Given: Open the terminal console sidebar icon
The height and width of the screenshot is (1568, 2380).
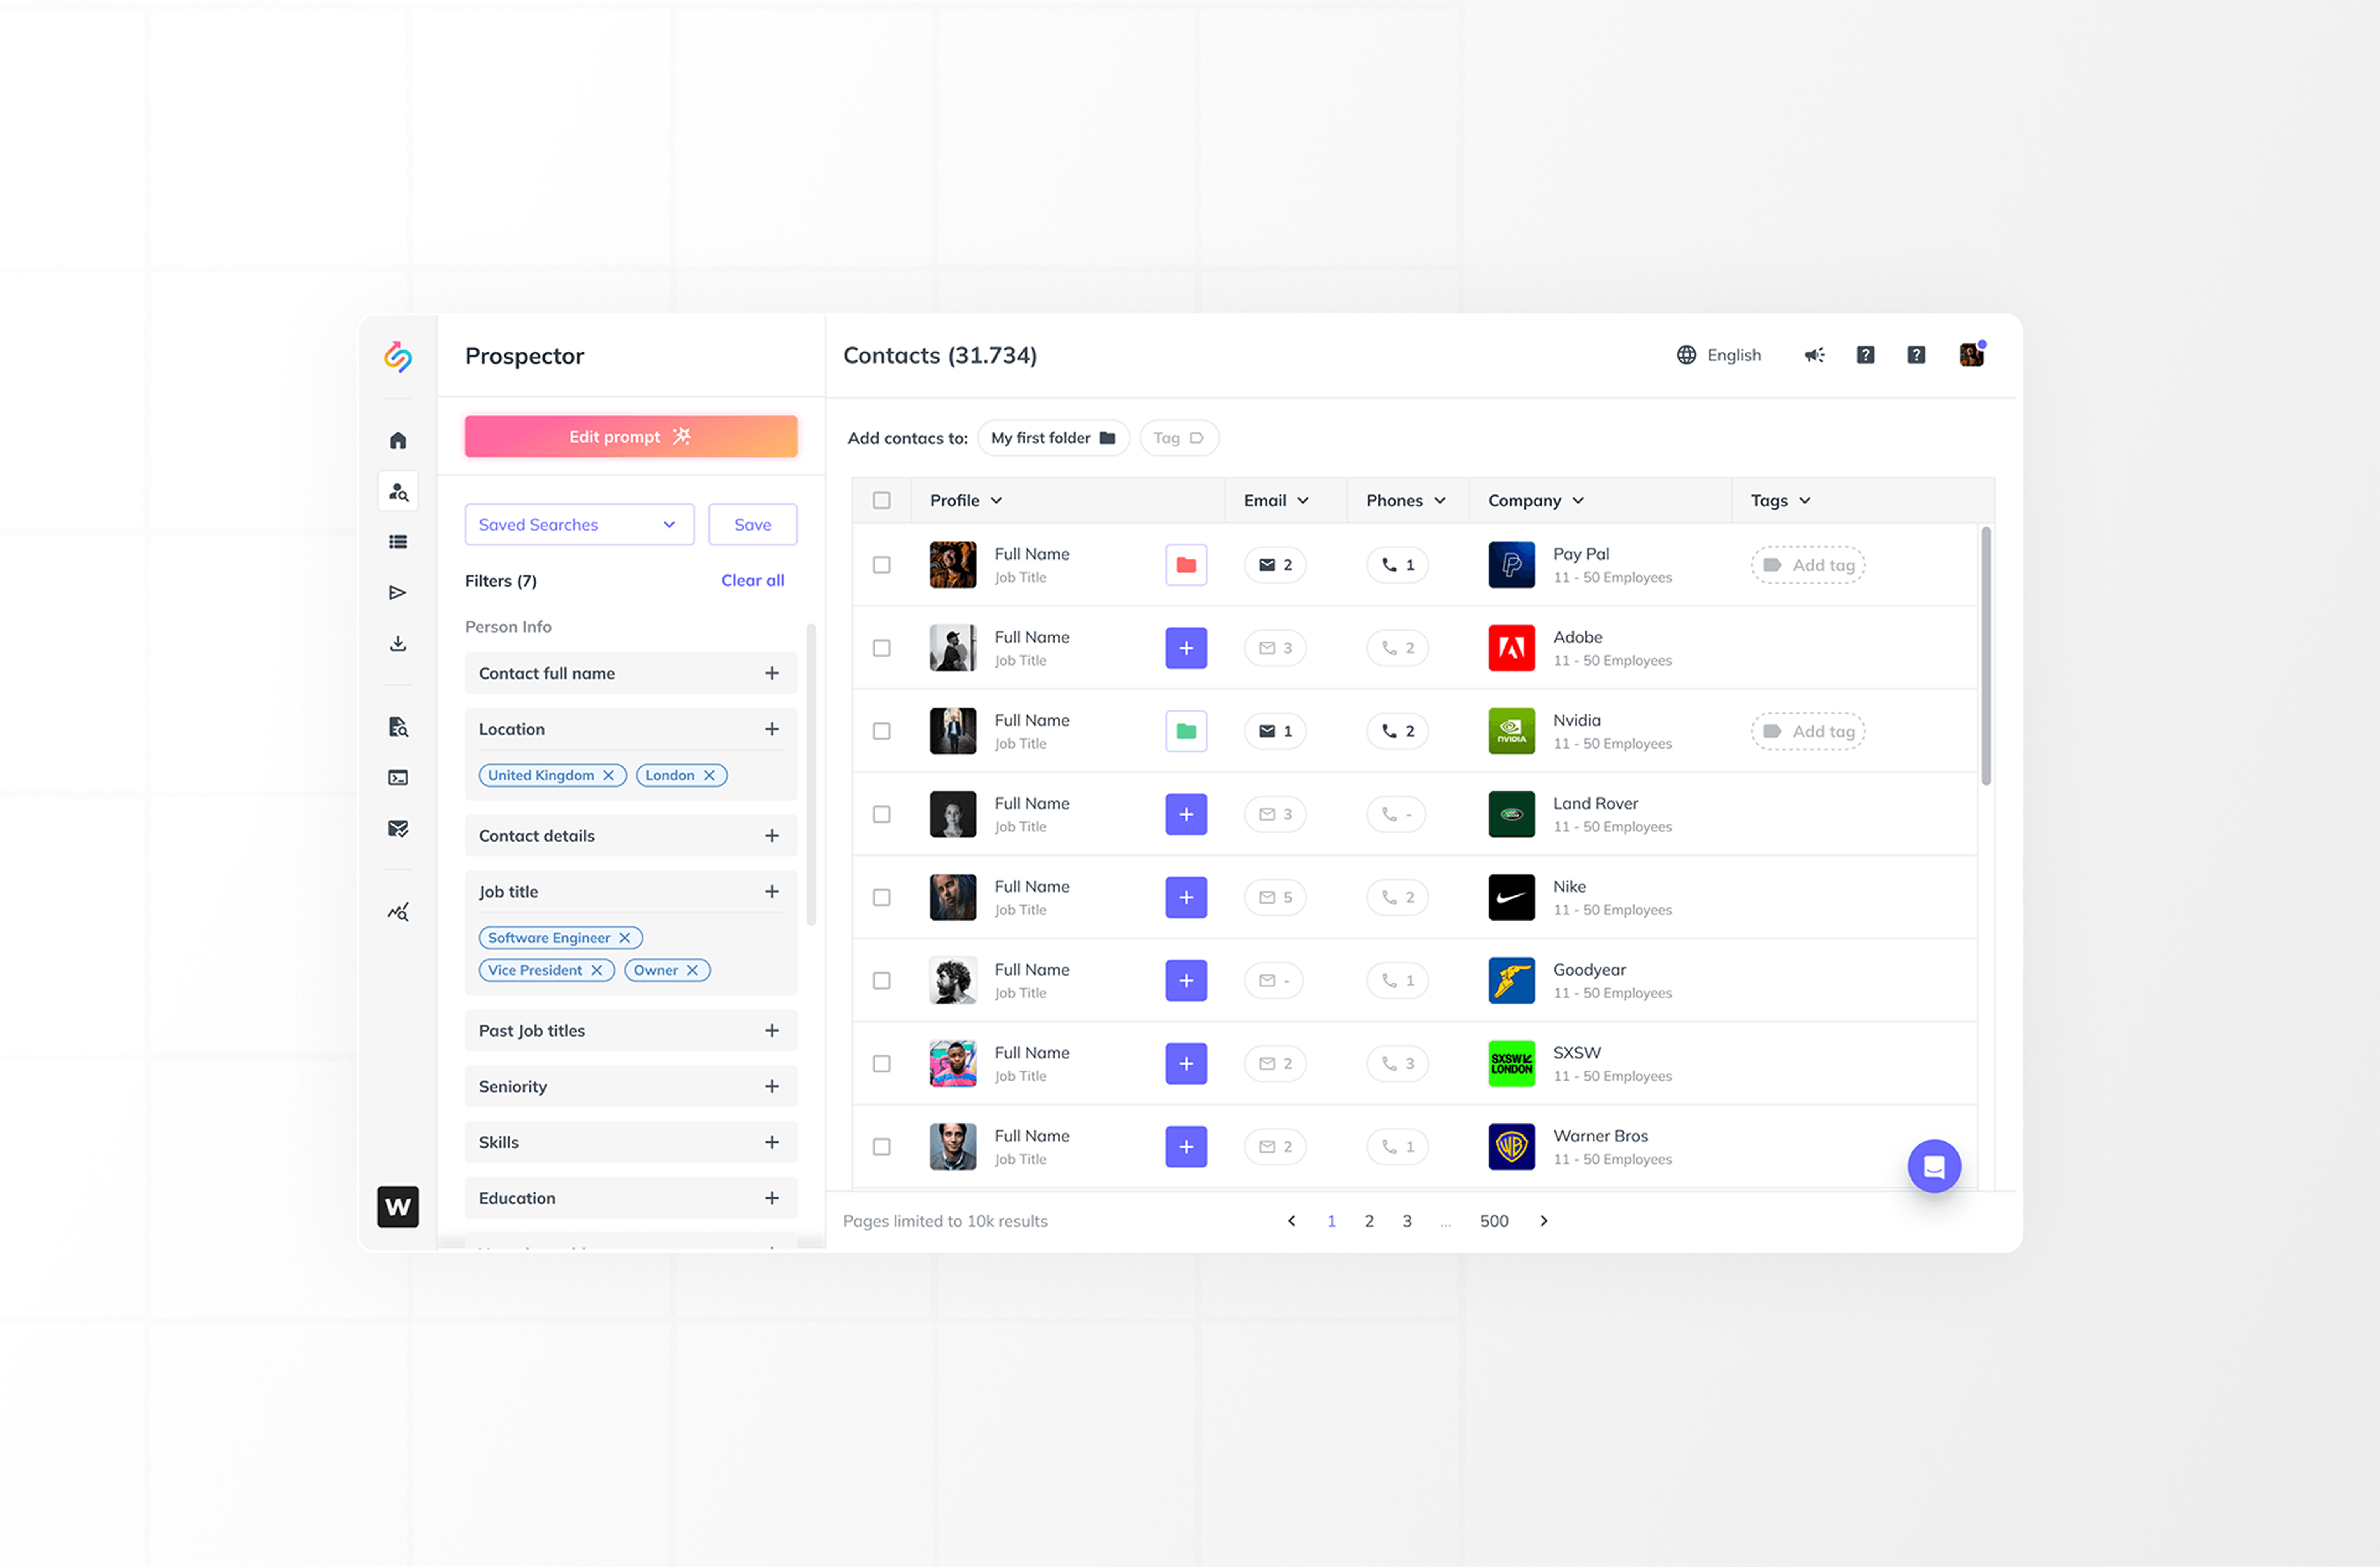Looking at the screenshot, I should click(x=398, y=778).
